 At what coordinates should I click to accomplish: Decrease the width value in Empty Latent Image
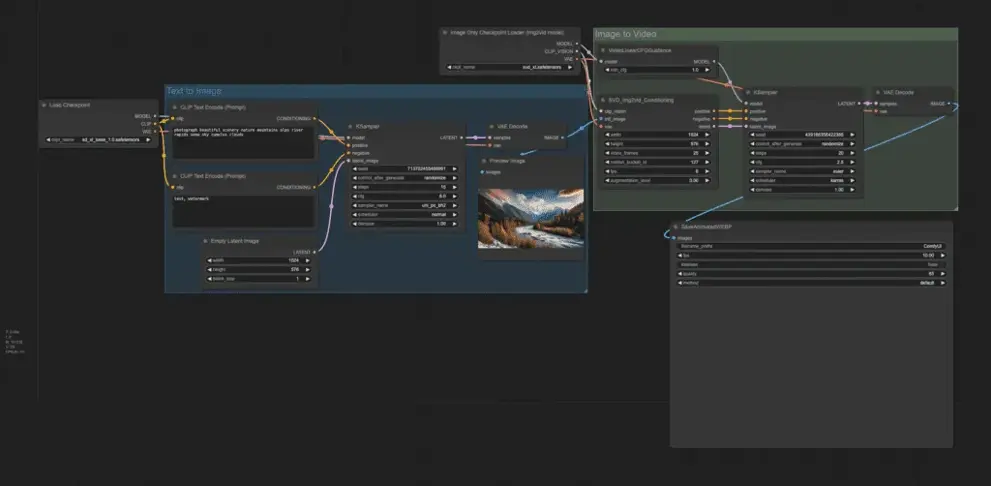(210, 260)
